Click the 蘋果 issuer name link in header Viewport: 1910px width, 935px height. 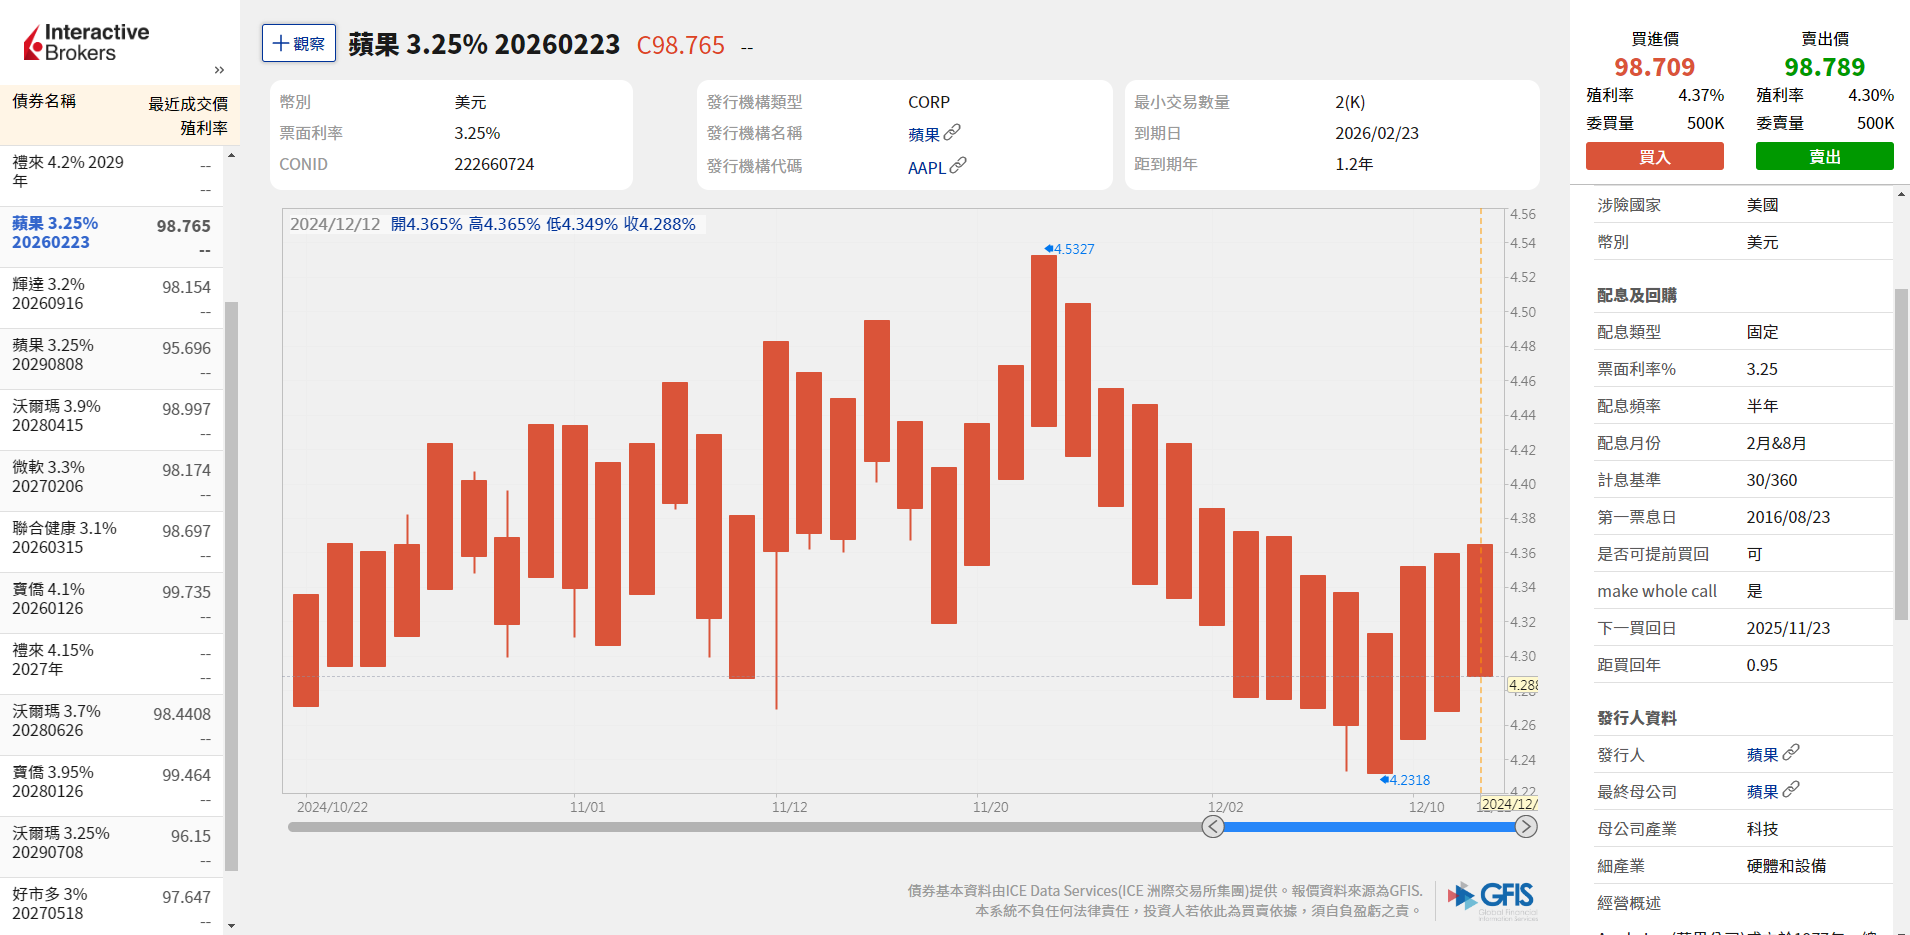click(924, 134)
